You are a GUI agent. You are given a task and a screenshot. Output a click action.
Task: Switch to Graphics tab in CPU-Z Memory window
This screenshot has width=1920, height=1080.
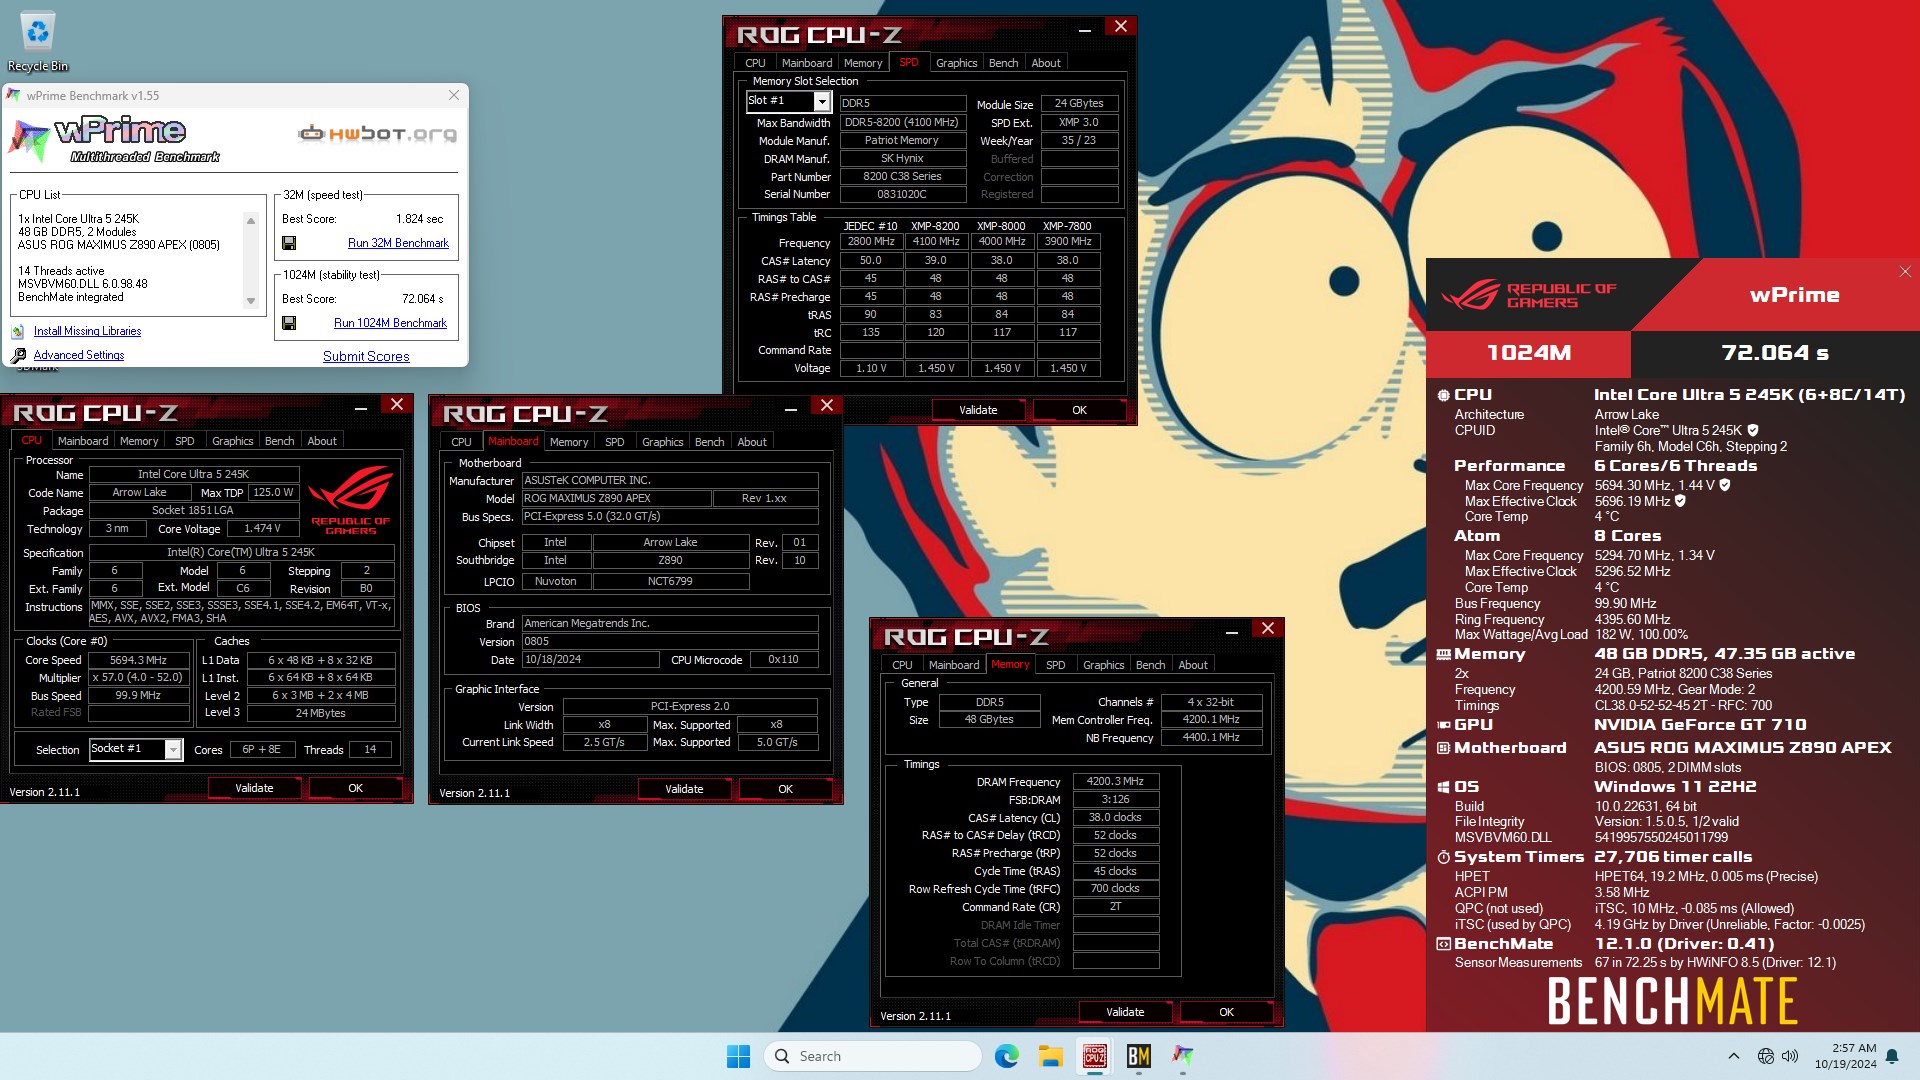point(1104,665)
